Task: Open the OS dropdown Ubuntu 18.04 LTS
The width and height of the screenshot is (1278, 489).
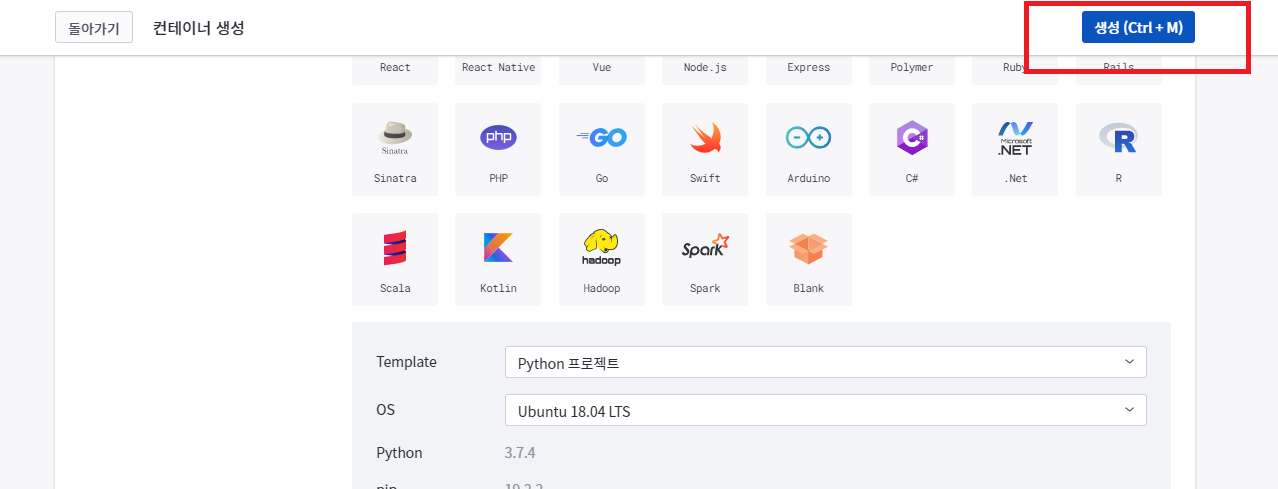Action: click(826, 410)
